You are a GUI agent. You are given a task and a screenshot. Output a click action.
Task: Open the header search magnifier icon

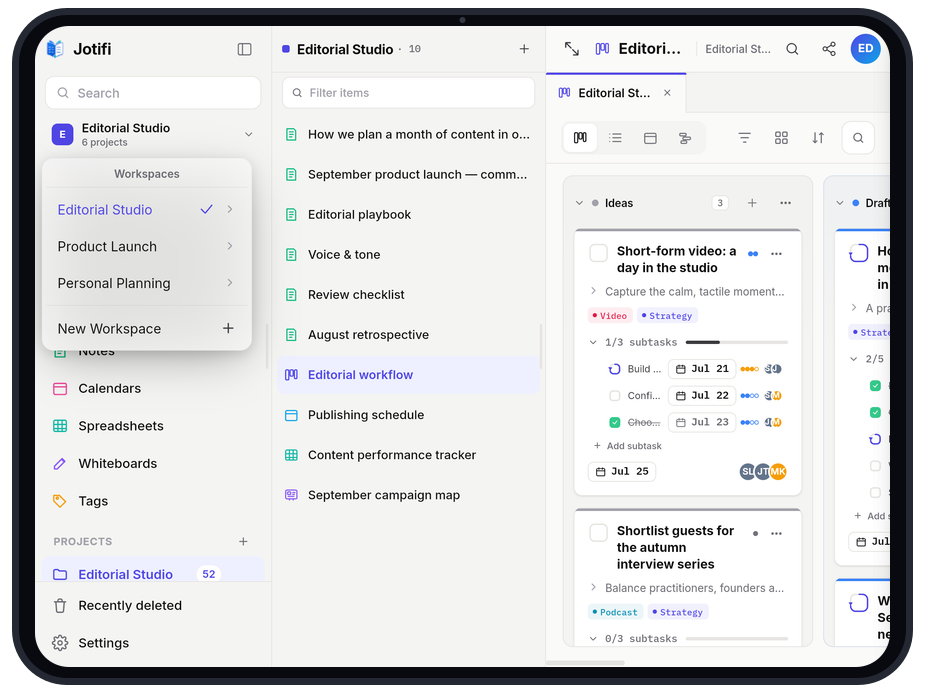pos(792,49)
